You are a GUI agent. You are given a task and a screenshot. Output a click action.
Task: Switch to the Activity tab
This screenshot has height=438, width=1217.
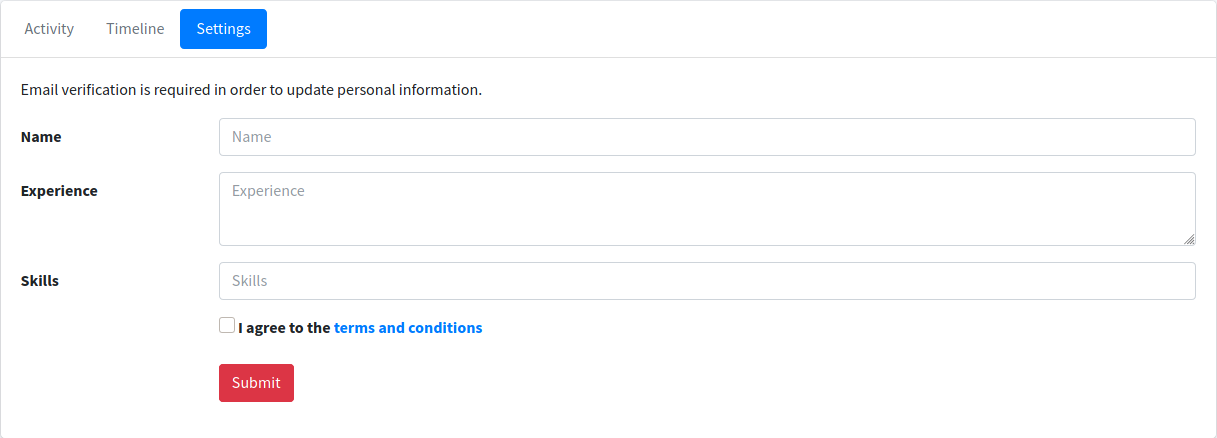click(49, 29)
